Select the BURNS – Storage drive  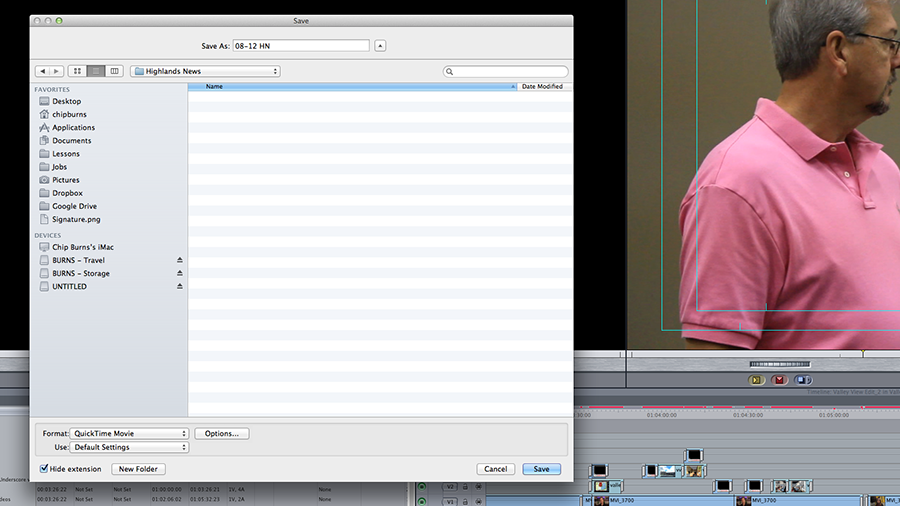coord(80,274)
